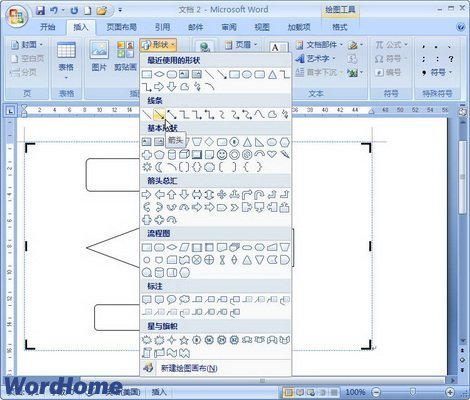The width and height of the screenshot is (470, 400).
Task: Open the 页面布局 ribbon tab
Action: pyautogui.click(x=122, y=27)
